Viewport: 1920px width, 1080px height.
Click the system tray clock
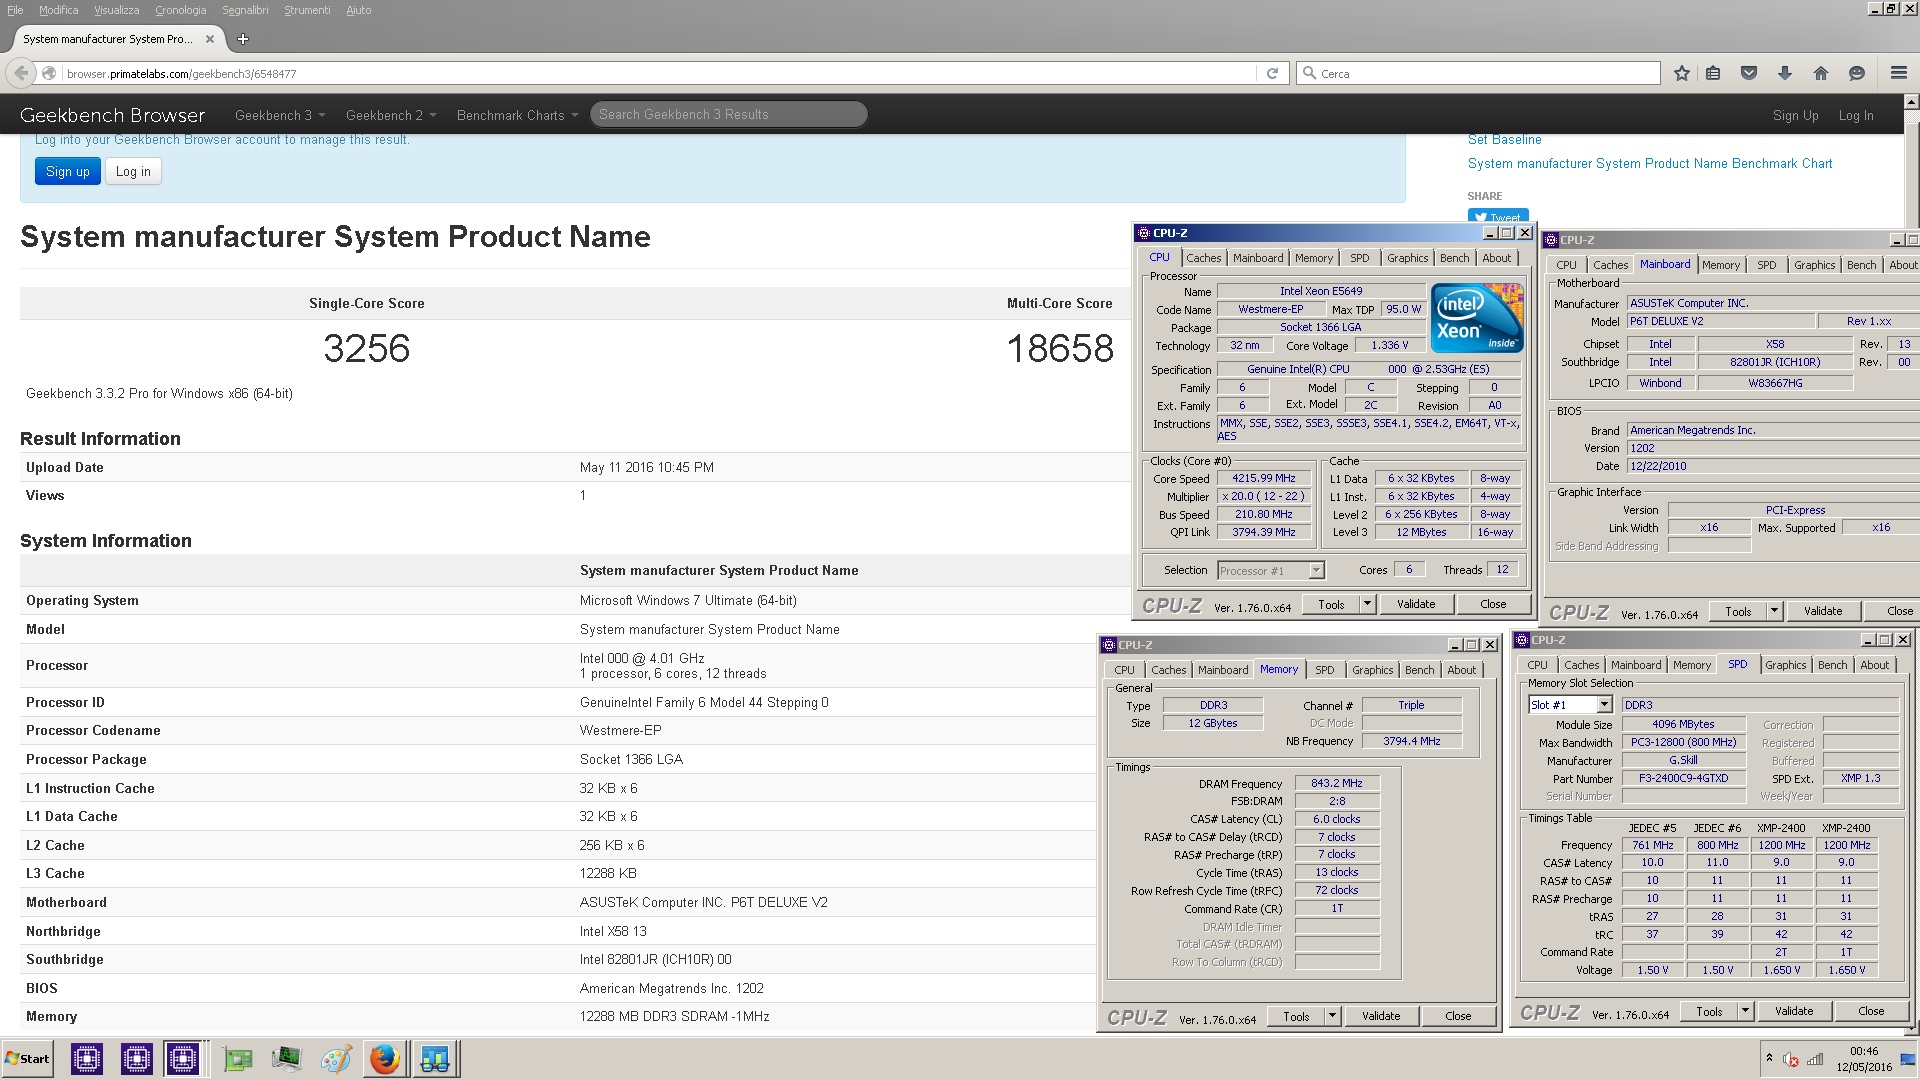(x=1864, y=1059)
